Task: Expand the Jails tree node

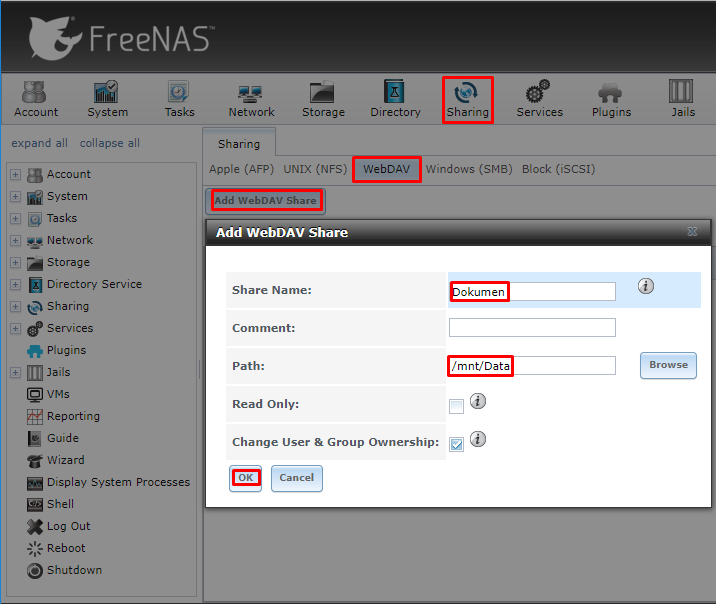Action: point(16,373)
